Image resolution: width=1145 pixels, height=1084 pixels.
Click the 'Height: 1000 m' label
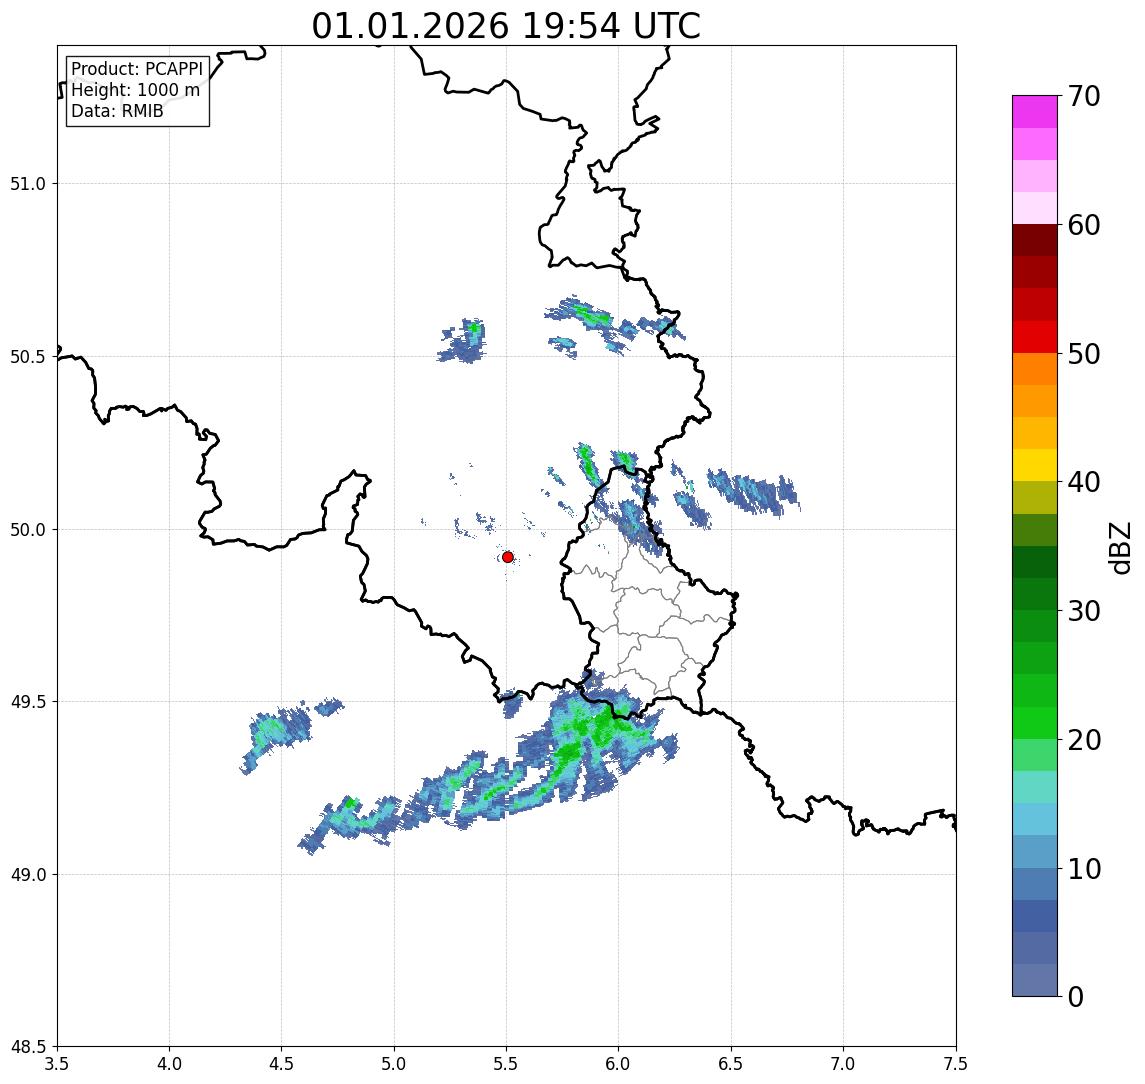pyautogui.click(x=135, y=90)
